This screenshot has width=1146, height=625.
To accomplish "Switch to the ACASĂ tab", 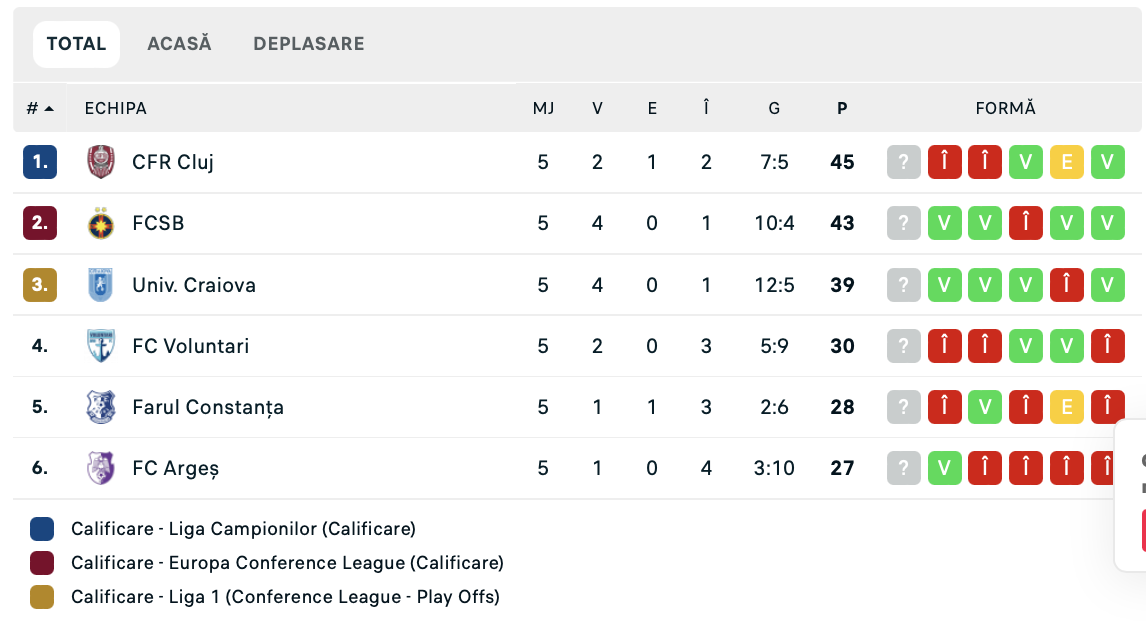I will pos(179,44).
